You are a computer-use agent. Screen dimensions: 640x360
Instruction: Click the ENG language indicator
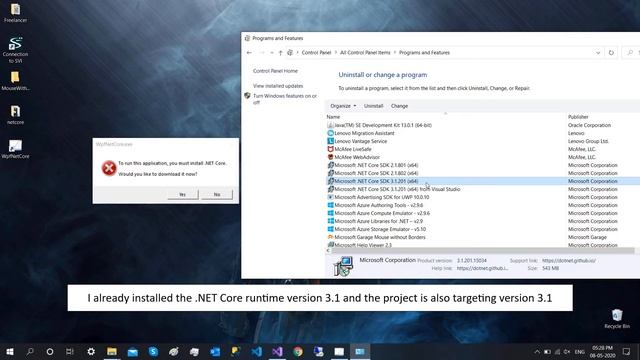point(580,352)
